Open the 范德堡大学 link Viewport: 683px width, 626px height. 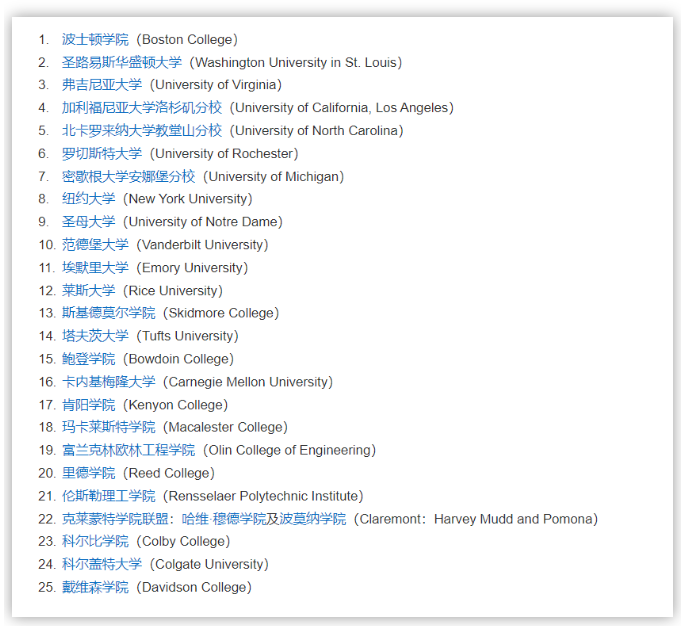95,245
